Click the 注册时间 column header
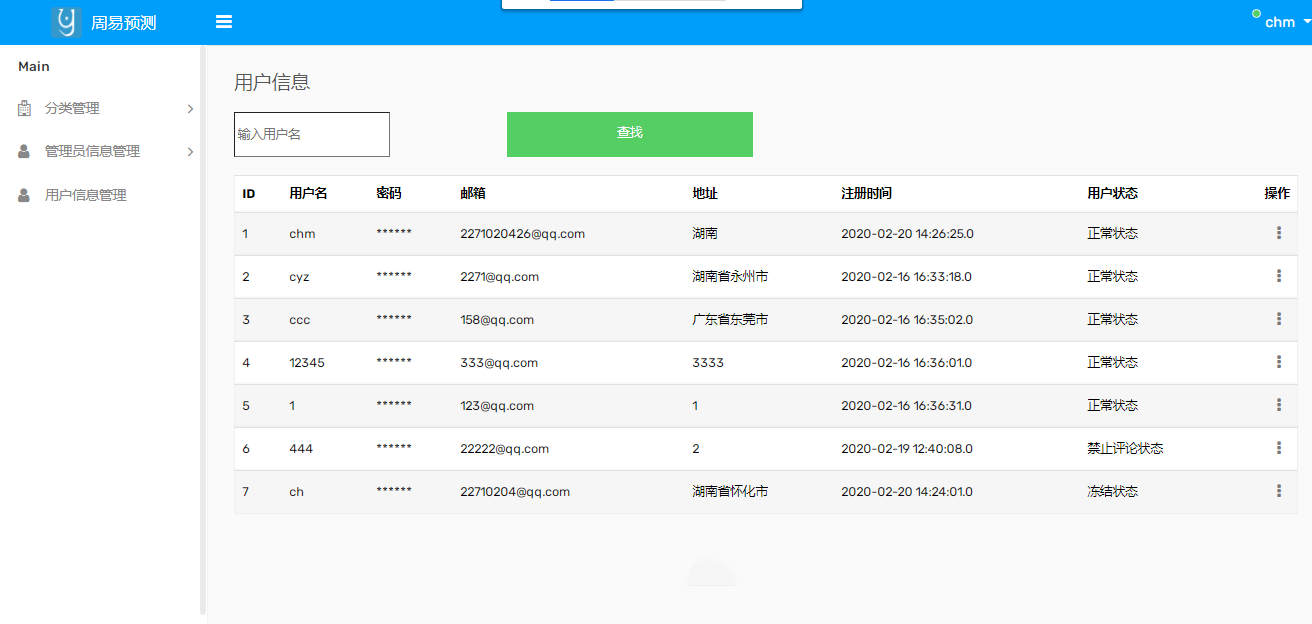Screen dimensions: 1312x624 click(866, 193)
